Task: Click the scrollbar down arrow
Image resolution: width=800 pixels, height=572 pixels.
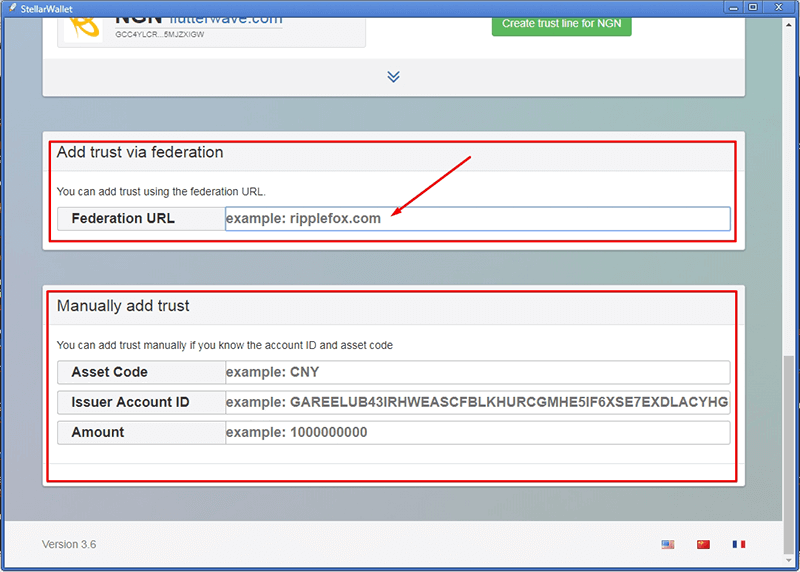Action: (x=789, y=560)
